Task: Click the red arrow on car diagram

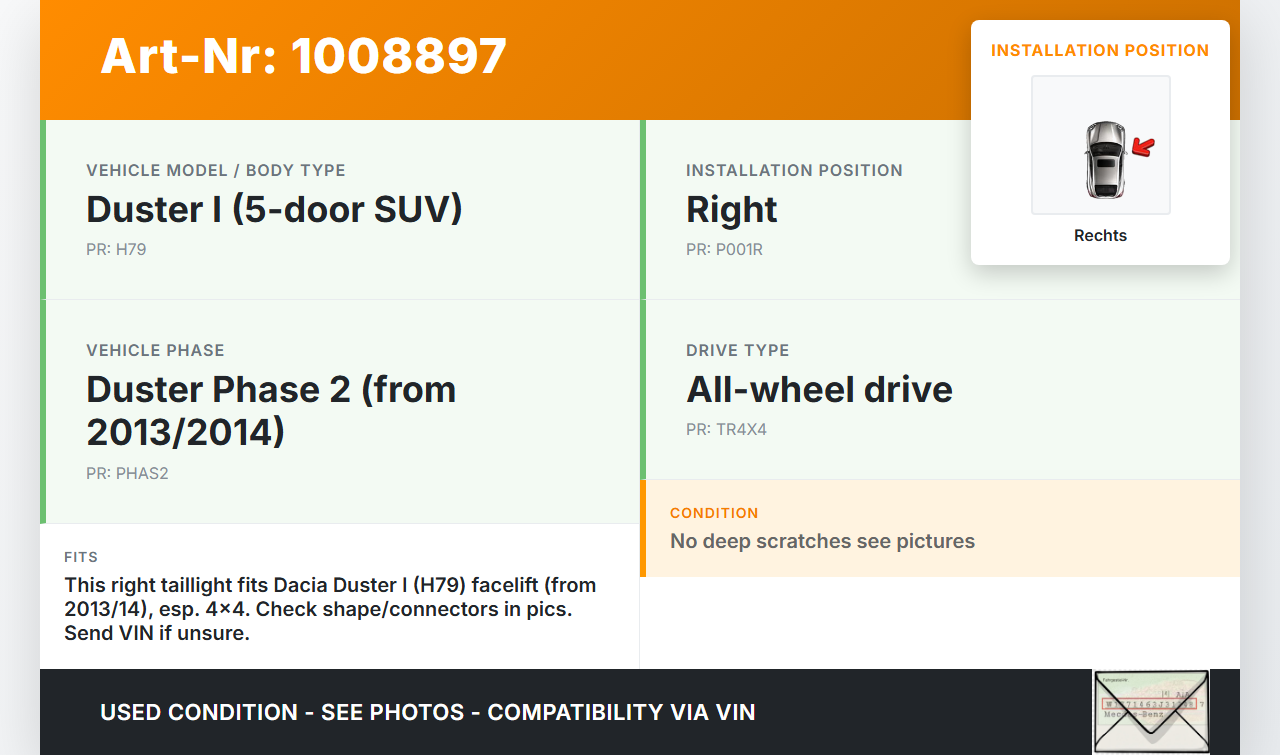Action: click(x=1143, y=148)
